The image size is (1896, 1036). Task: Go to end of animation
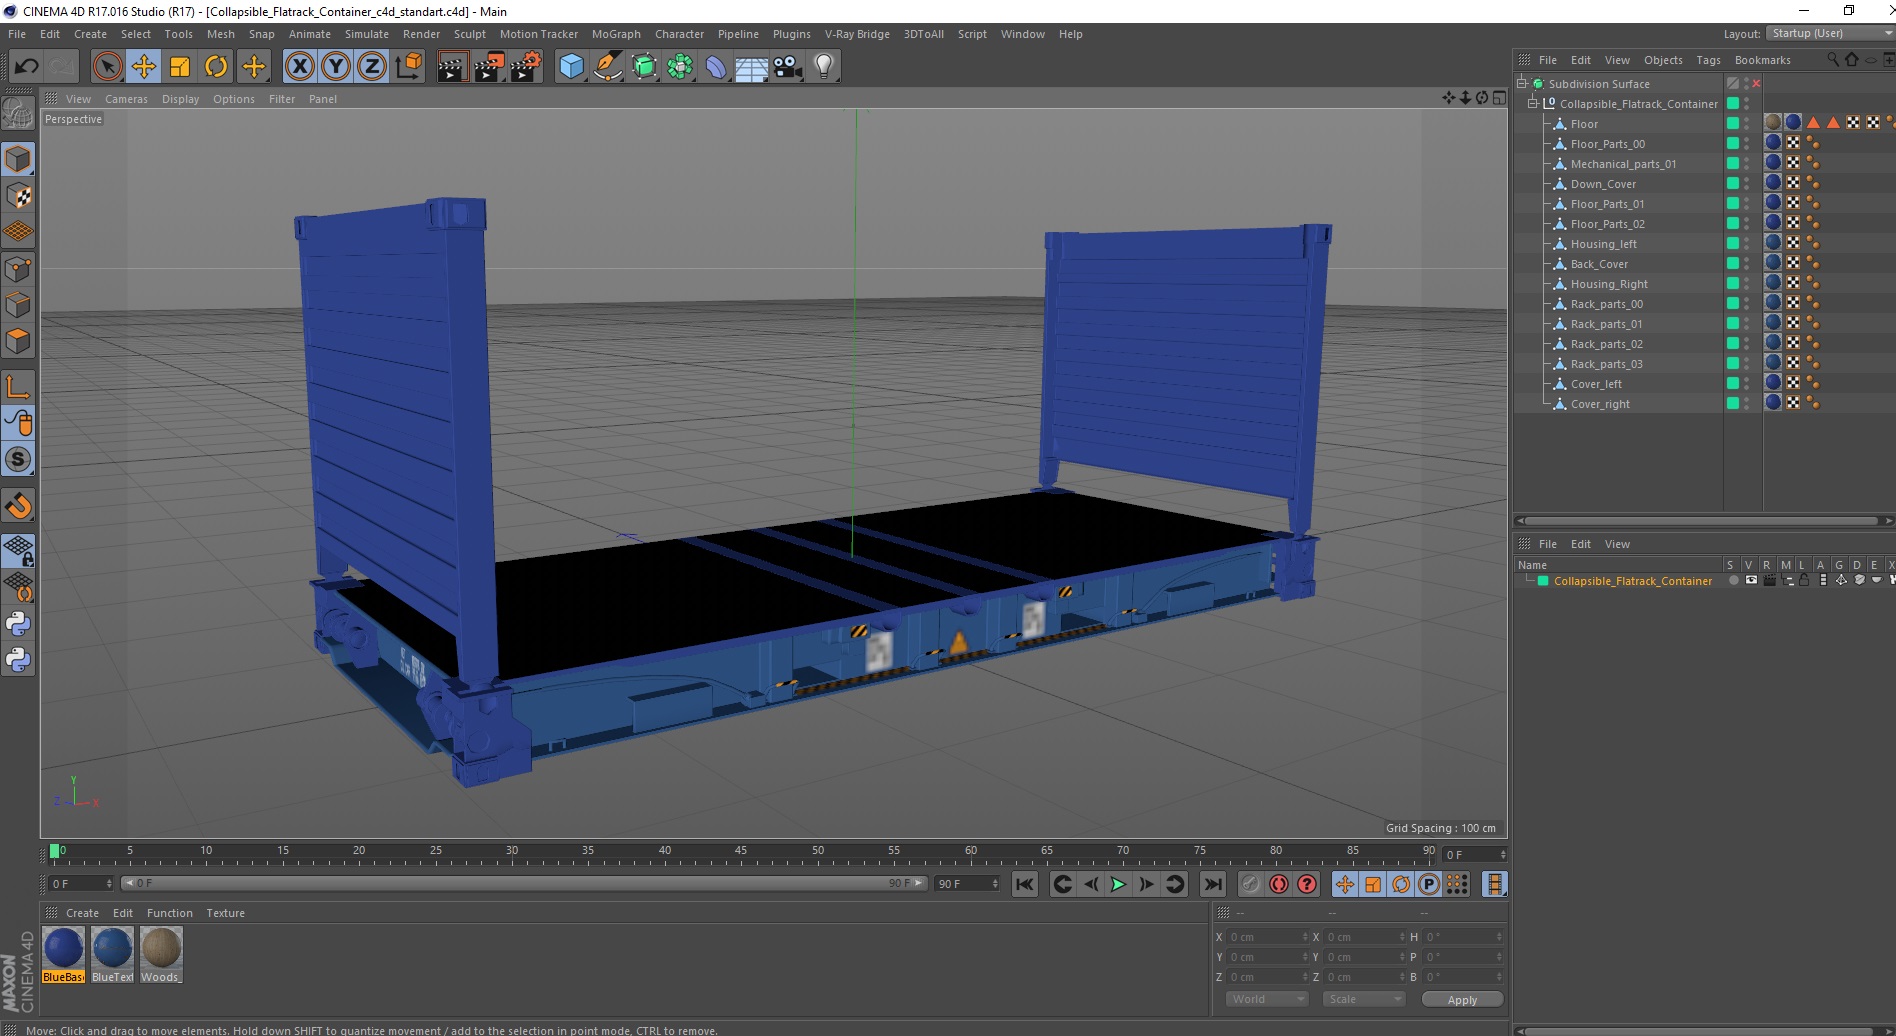pos(1212,884)
